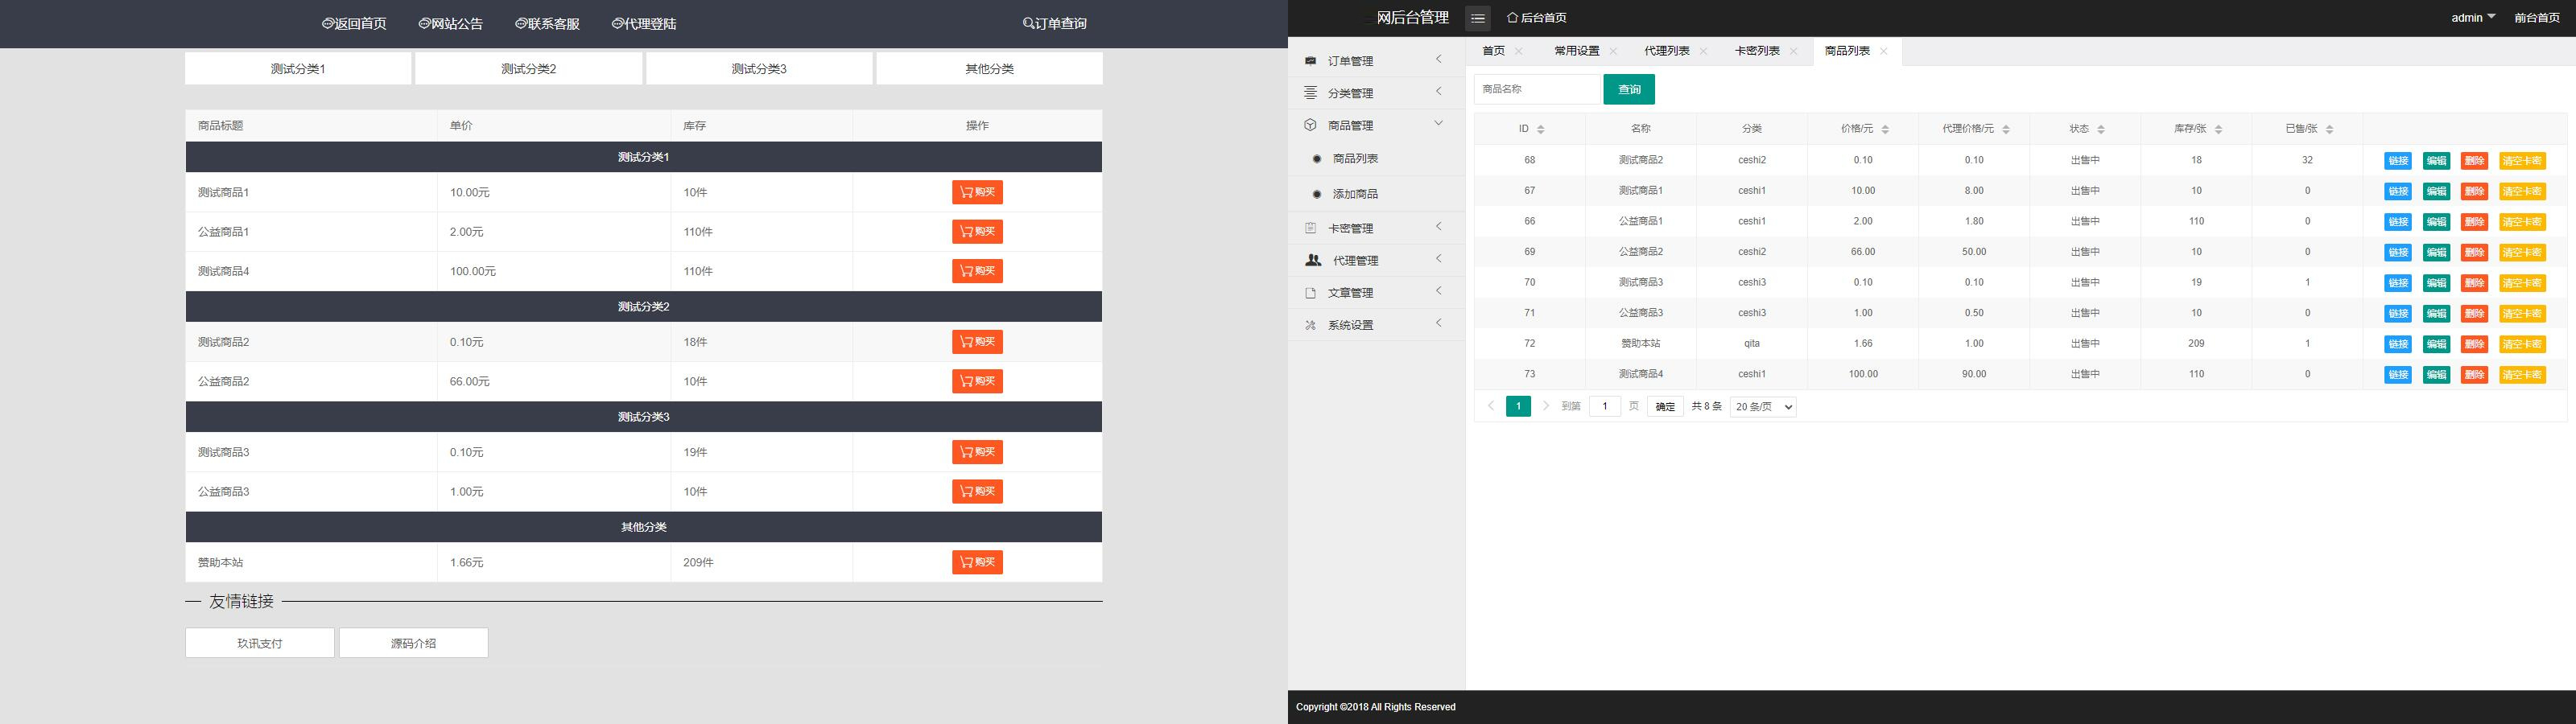Image resolution: width=2576 pixels, height=724 pixels.
Task: Click the 后台首页 home icon link
Action: tap(1537, 18)
